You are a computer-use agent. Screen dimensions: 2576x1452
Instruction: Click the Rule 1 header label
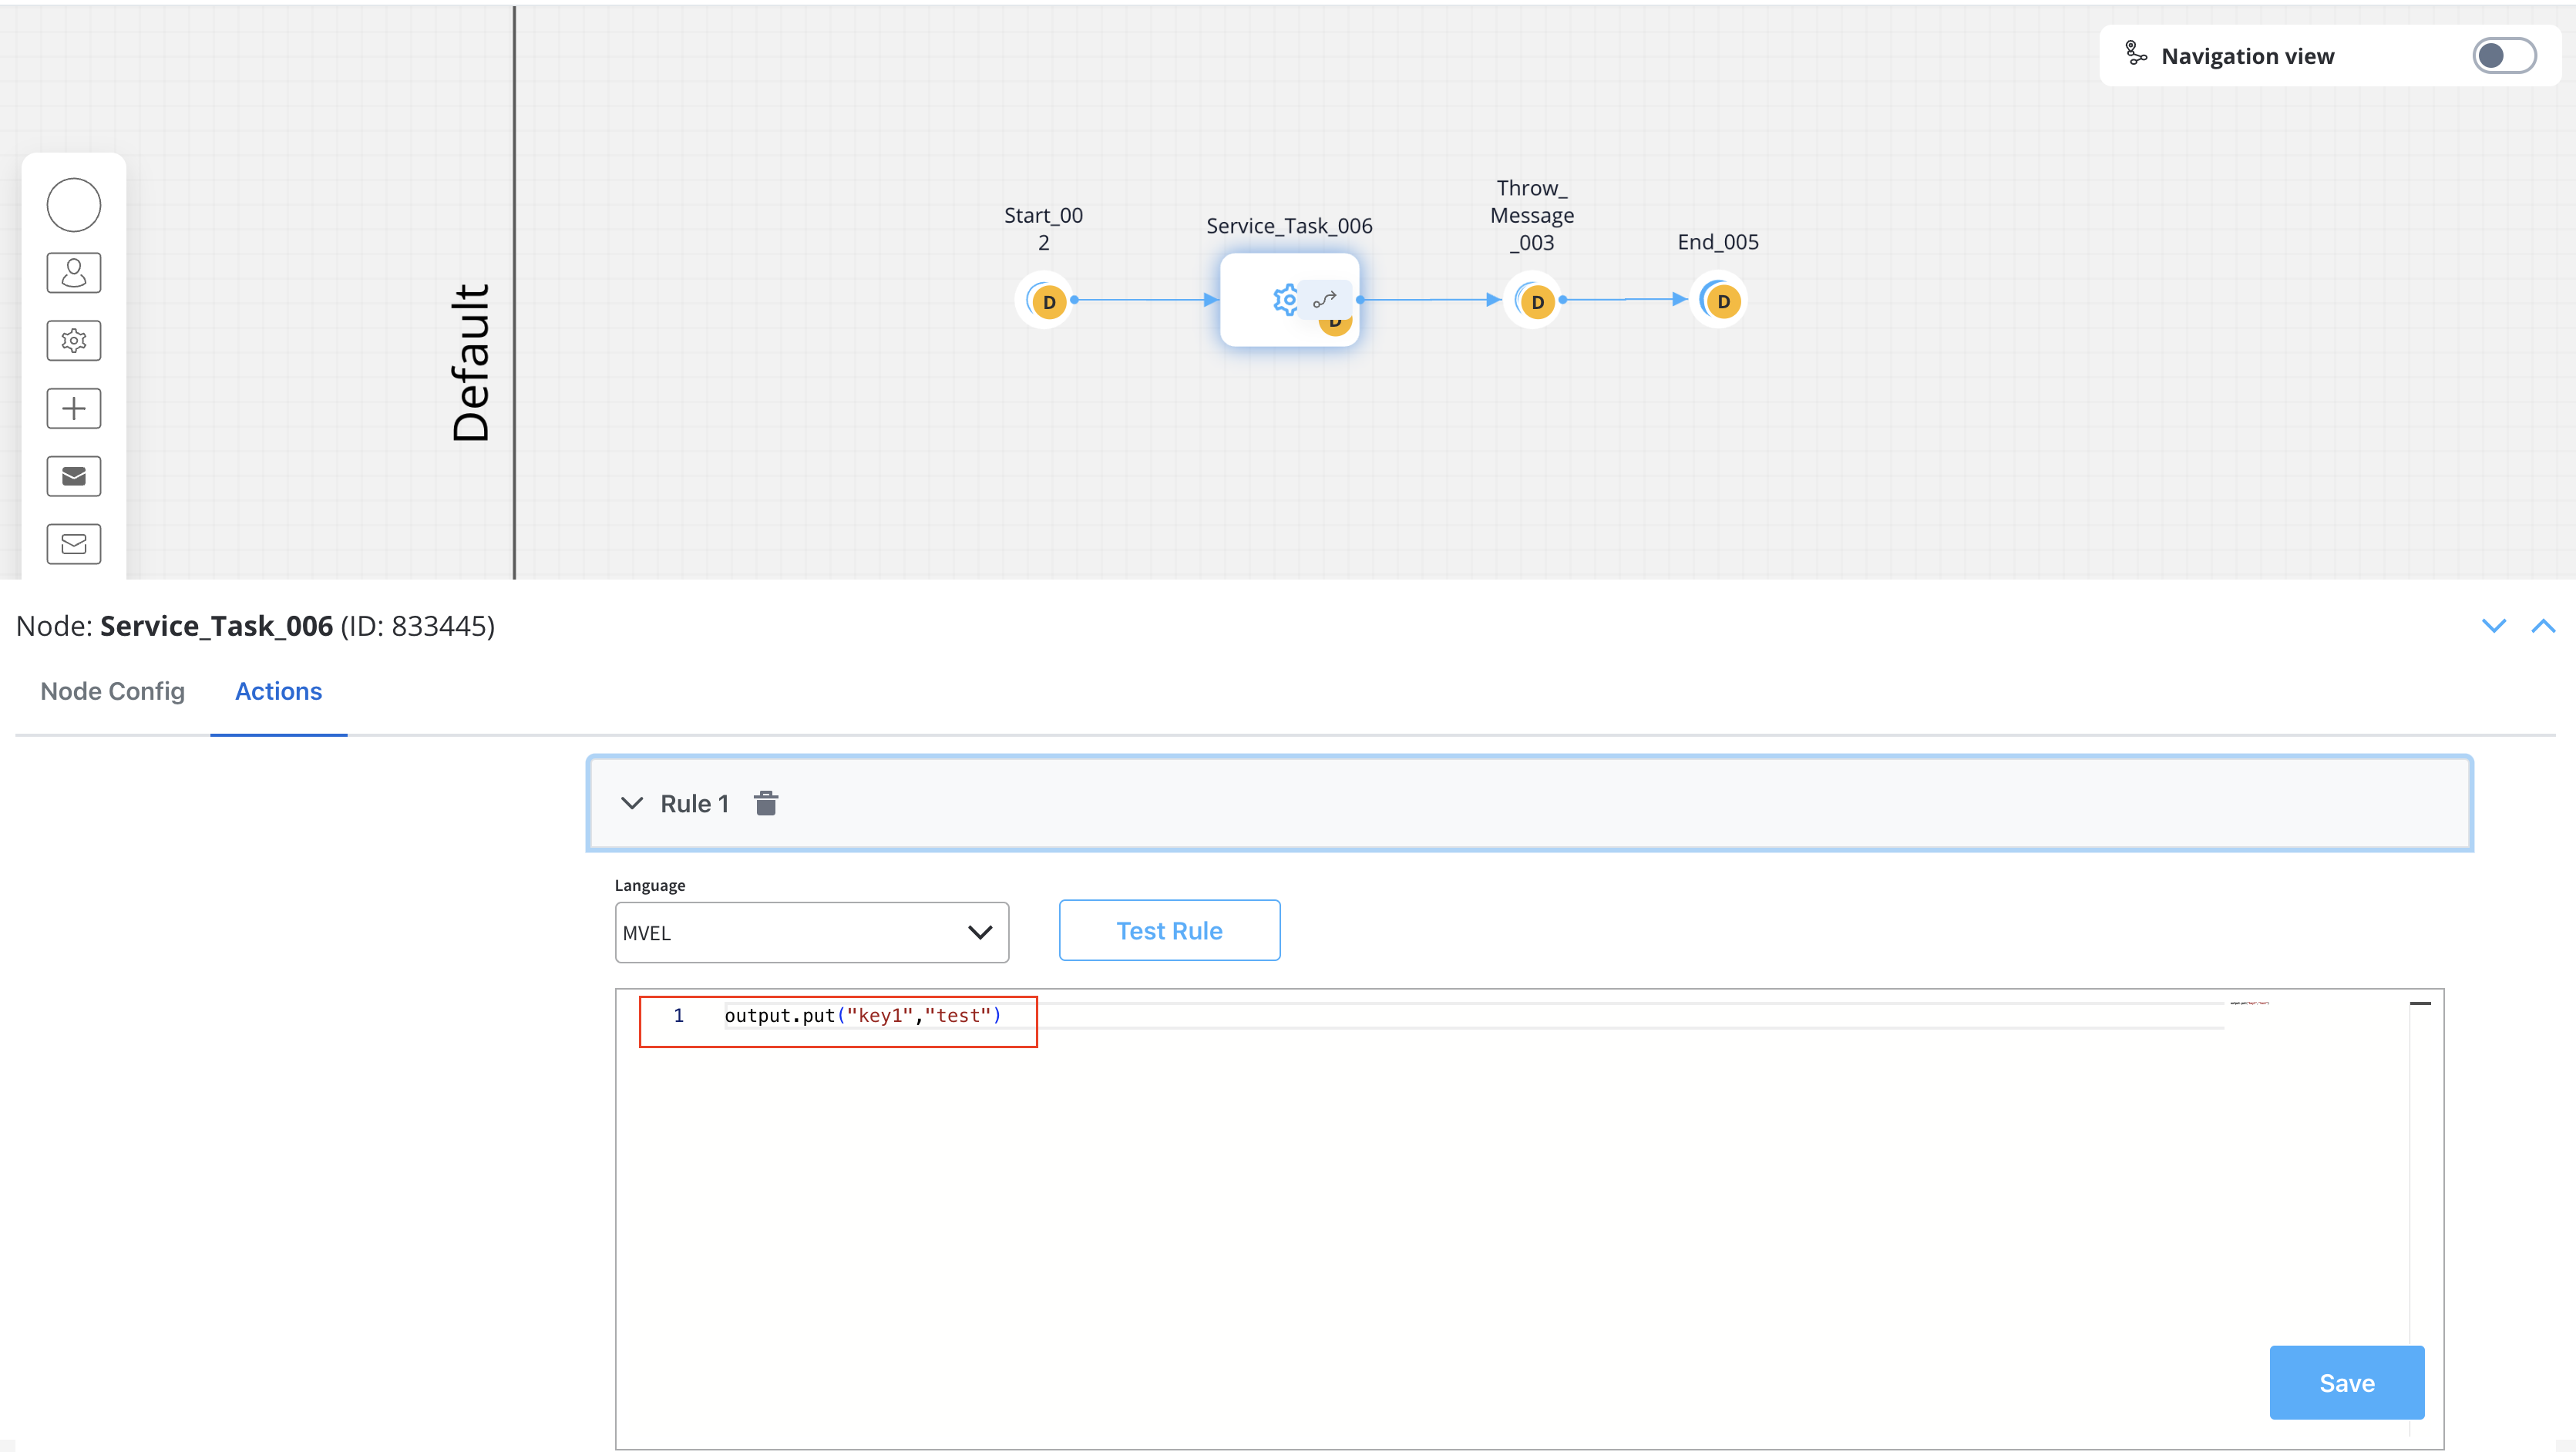tap(695, 803)
